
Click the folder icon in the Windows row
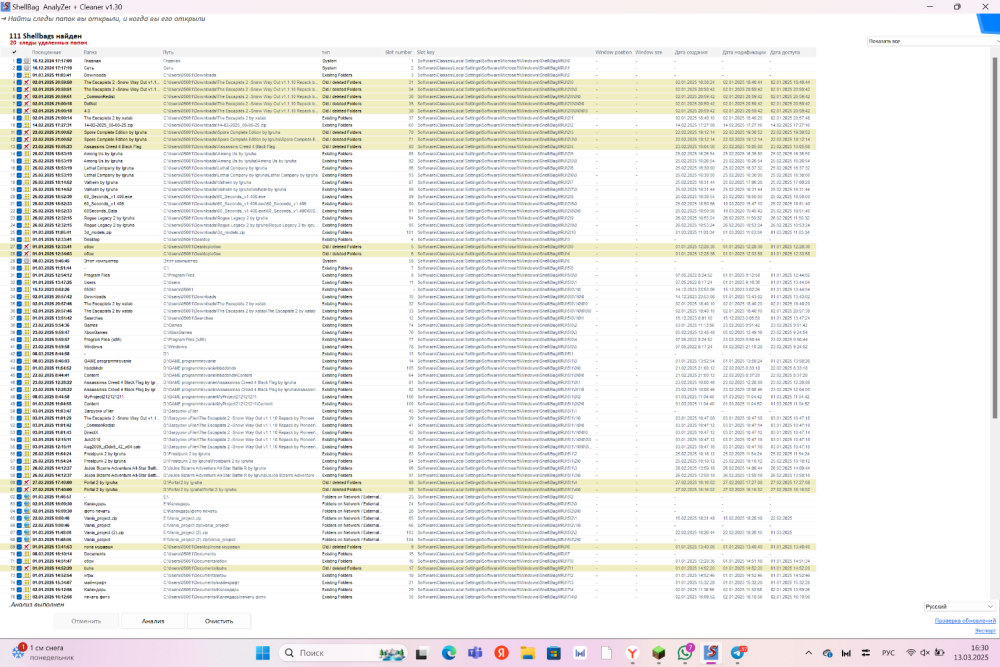click(x=26, y=346)
